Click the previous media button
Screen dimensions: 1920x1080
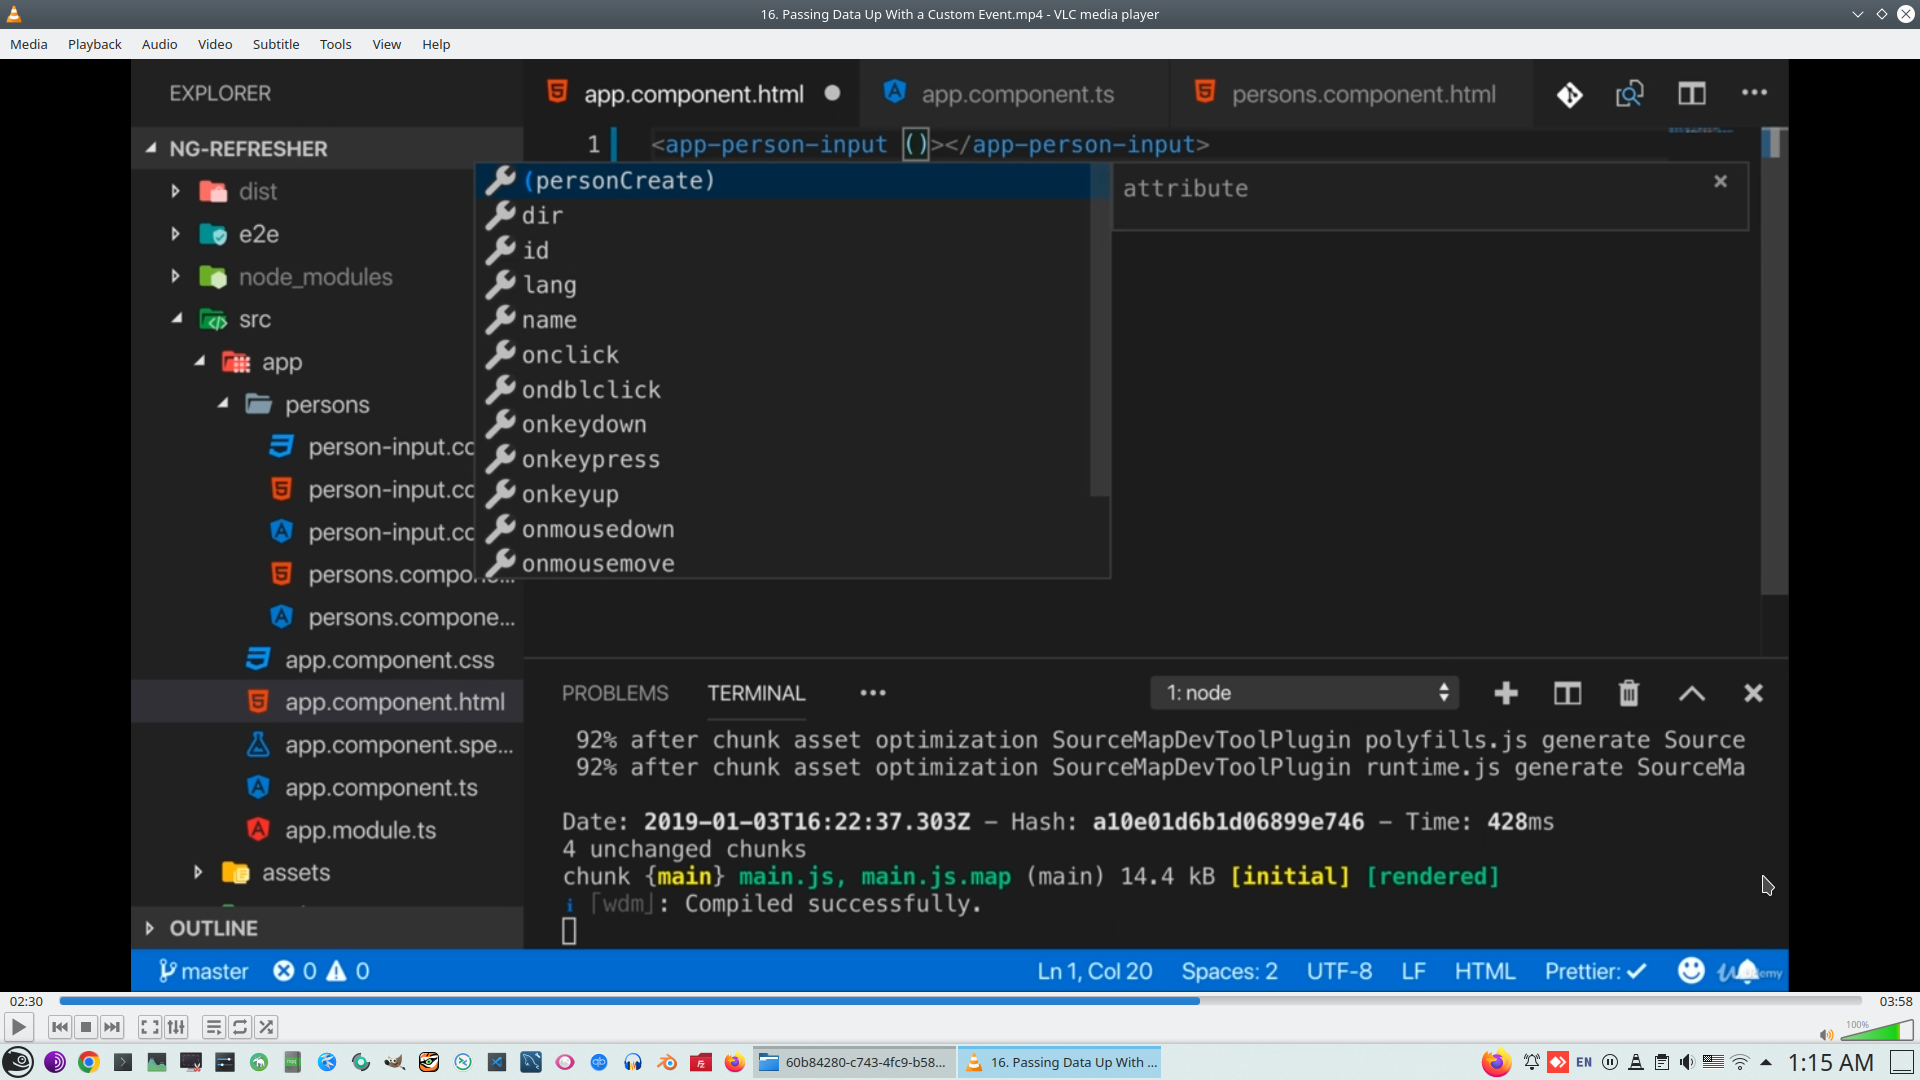tap(60, 1027)
